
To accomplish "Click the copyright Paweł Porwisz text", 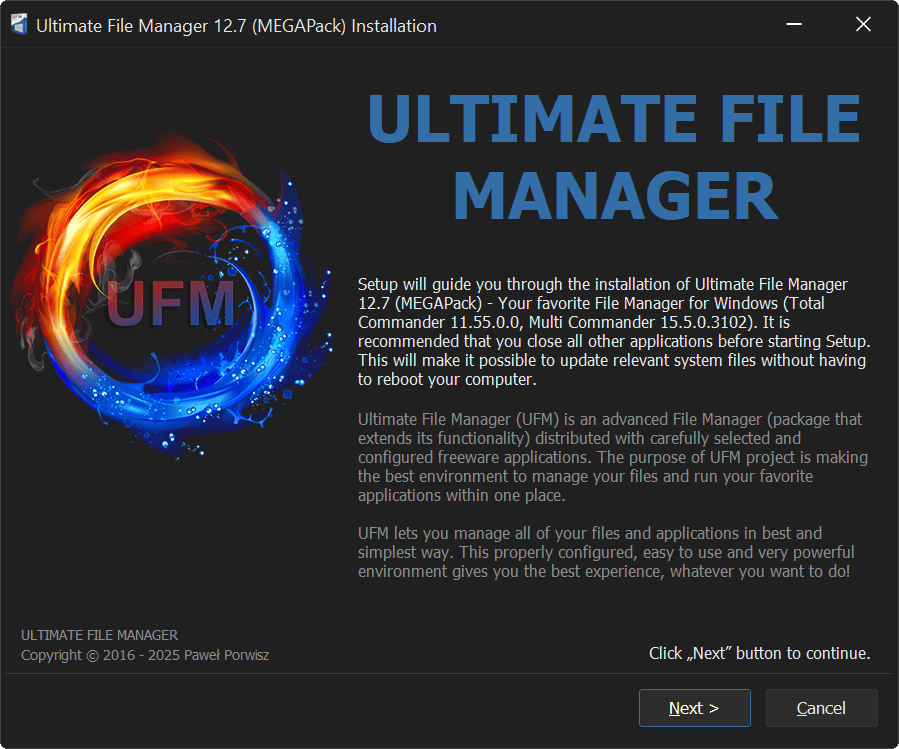I will [145, 655].
